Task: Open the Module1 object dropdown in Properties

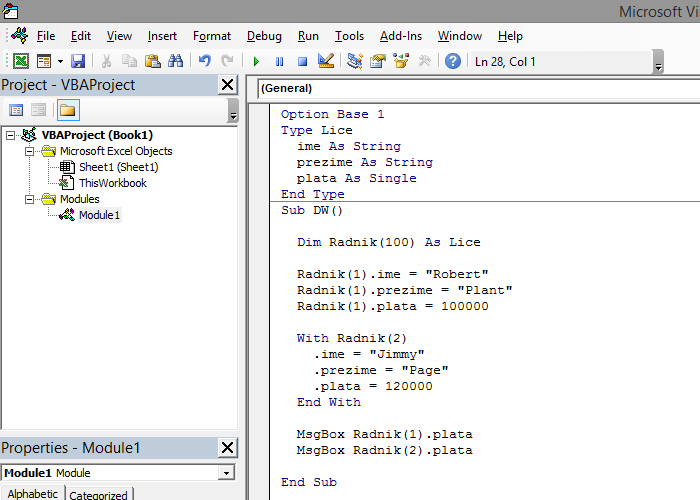Action: [x=227, y=473]
